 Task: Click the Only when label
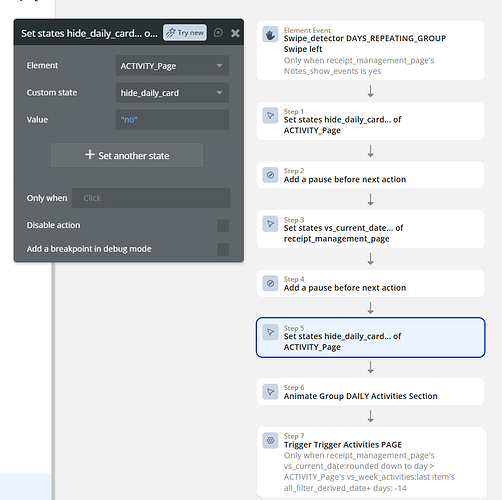[x=47, y=198]
